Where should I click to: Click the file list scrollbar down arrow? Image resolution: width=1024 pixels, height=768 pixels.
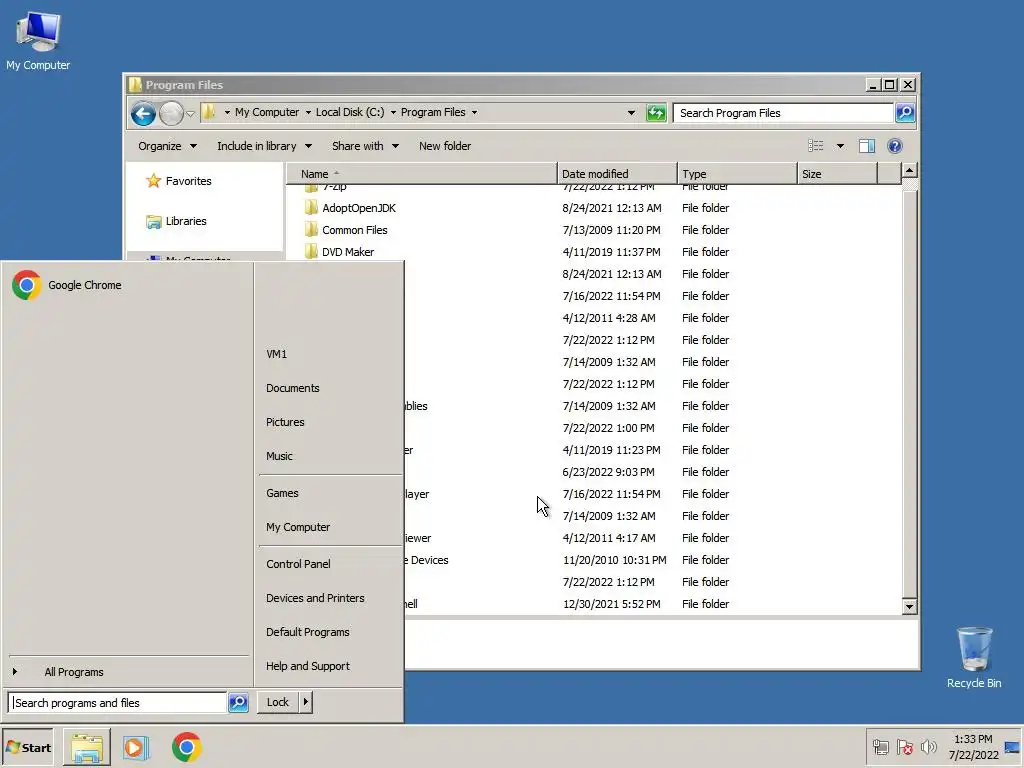pos(909,607)
